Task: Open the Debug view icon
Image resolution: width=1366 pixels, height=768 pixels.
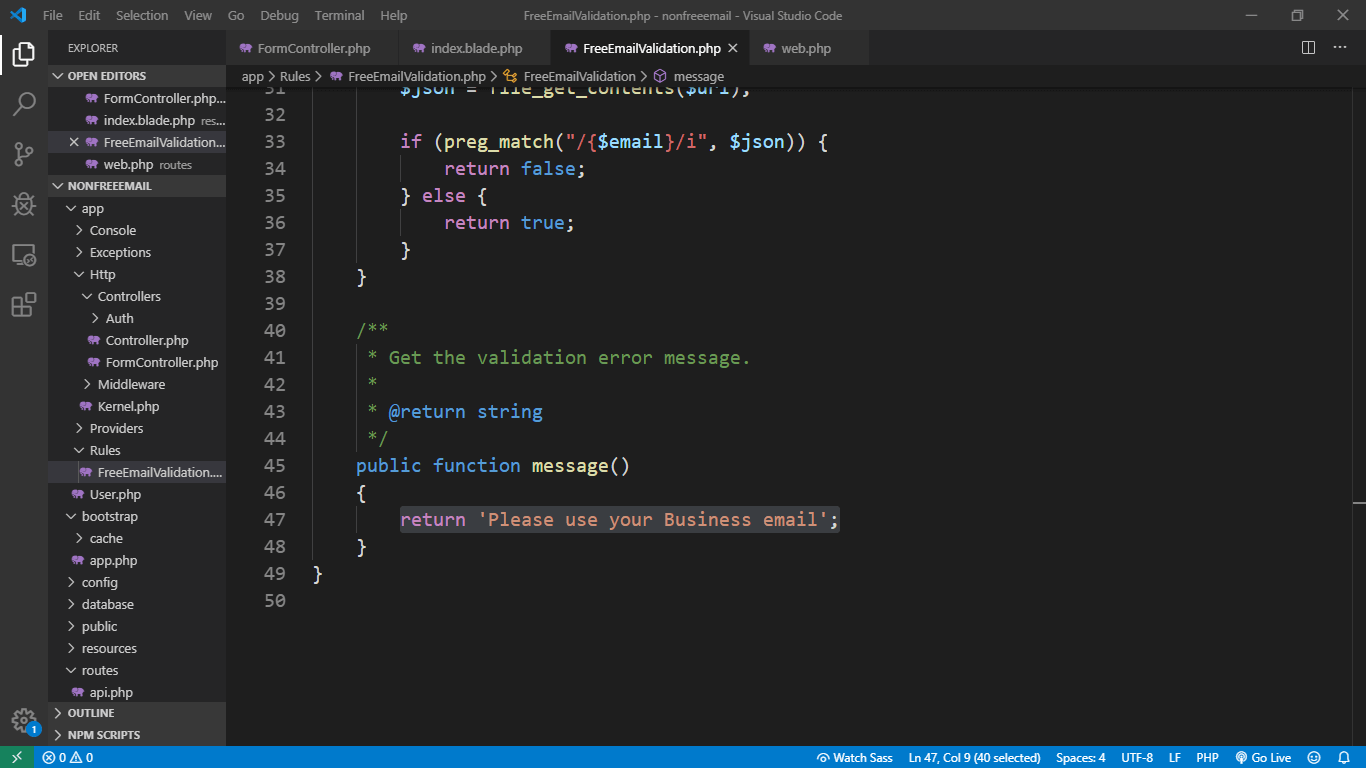Action: point(24,204)
